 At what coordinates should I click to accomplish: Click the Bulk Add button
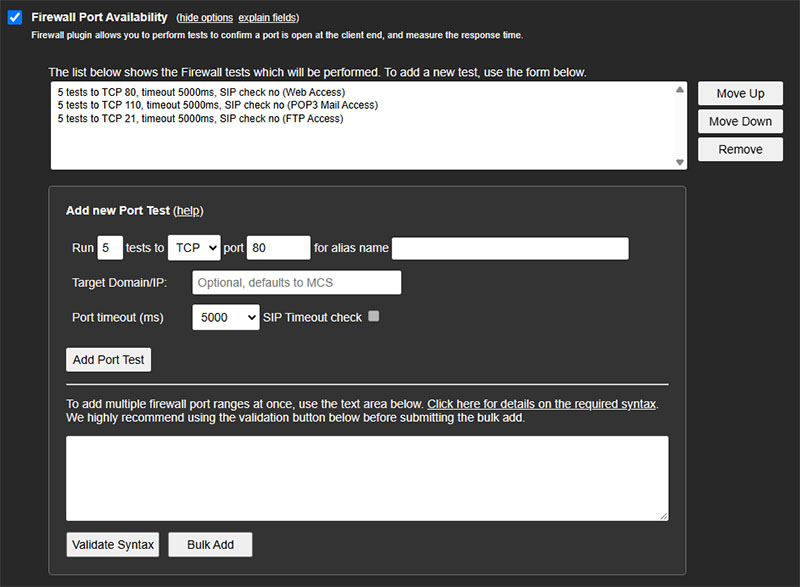tap(210, 544)
